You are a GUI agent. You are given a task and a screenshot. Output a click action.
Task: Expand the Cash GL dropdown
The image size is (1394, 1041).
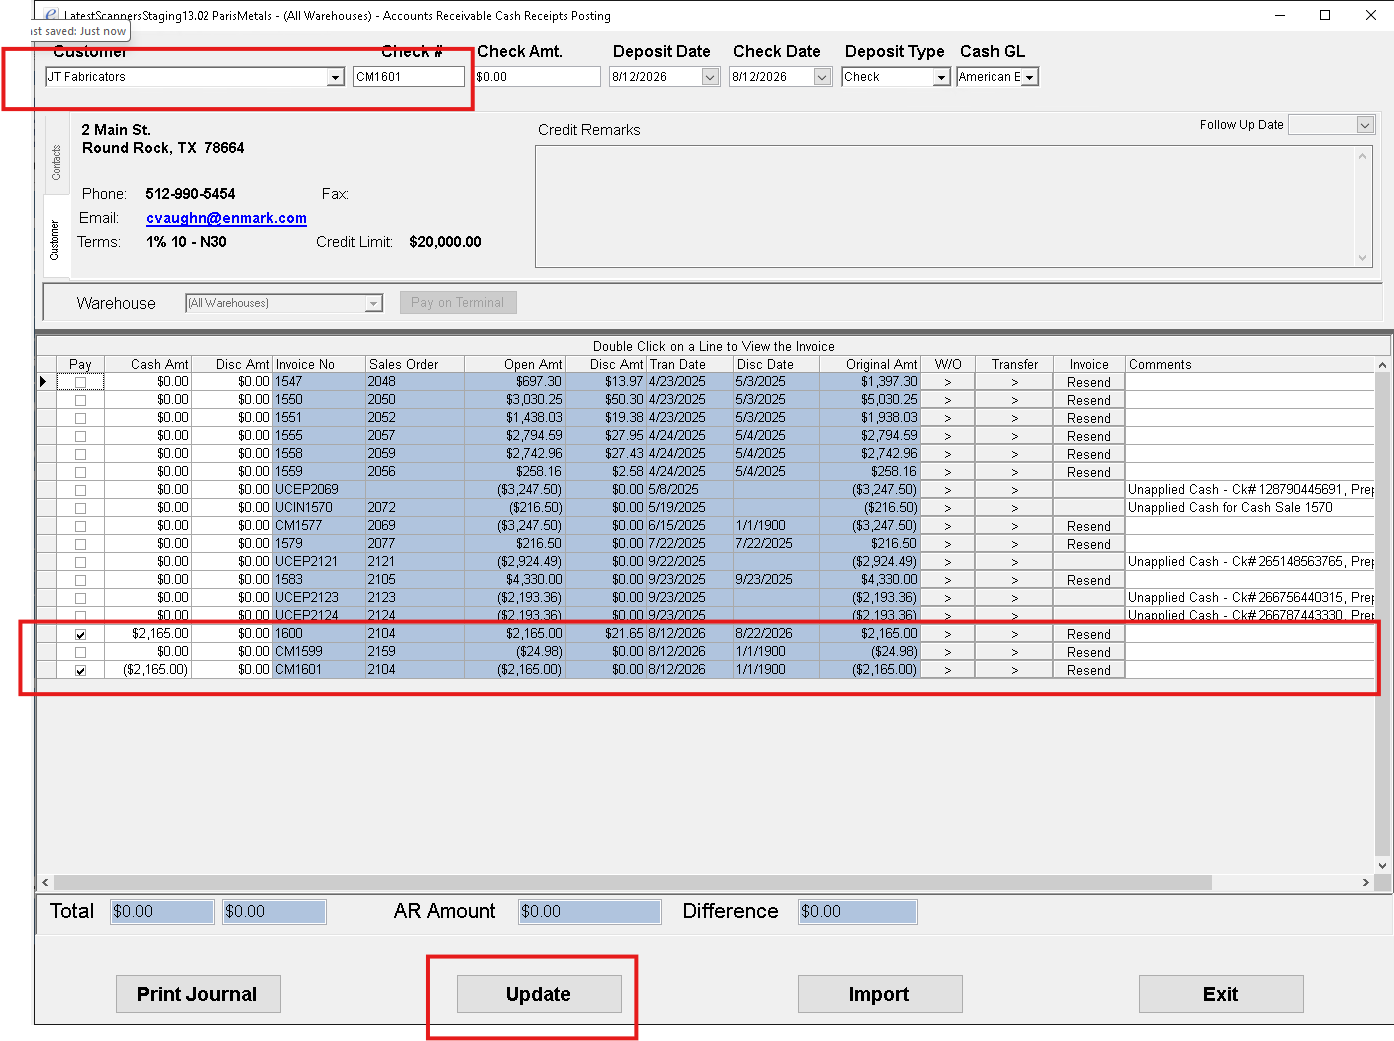(1030, 77)
